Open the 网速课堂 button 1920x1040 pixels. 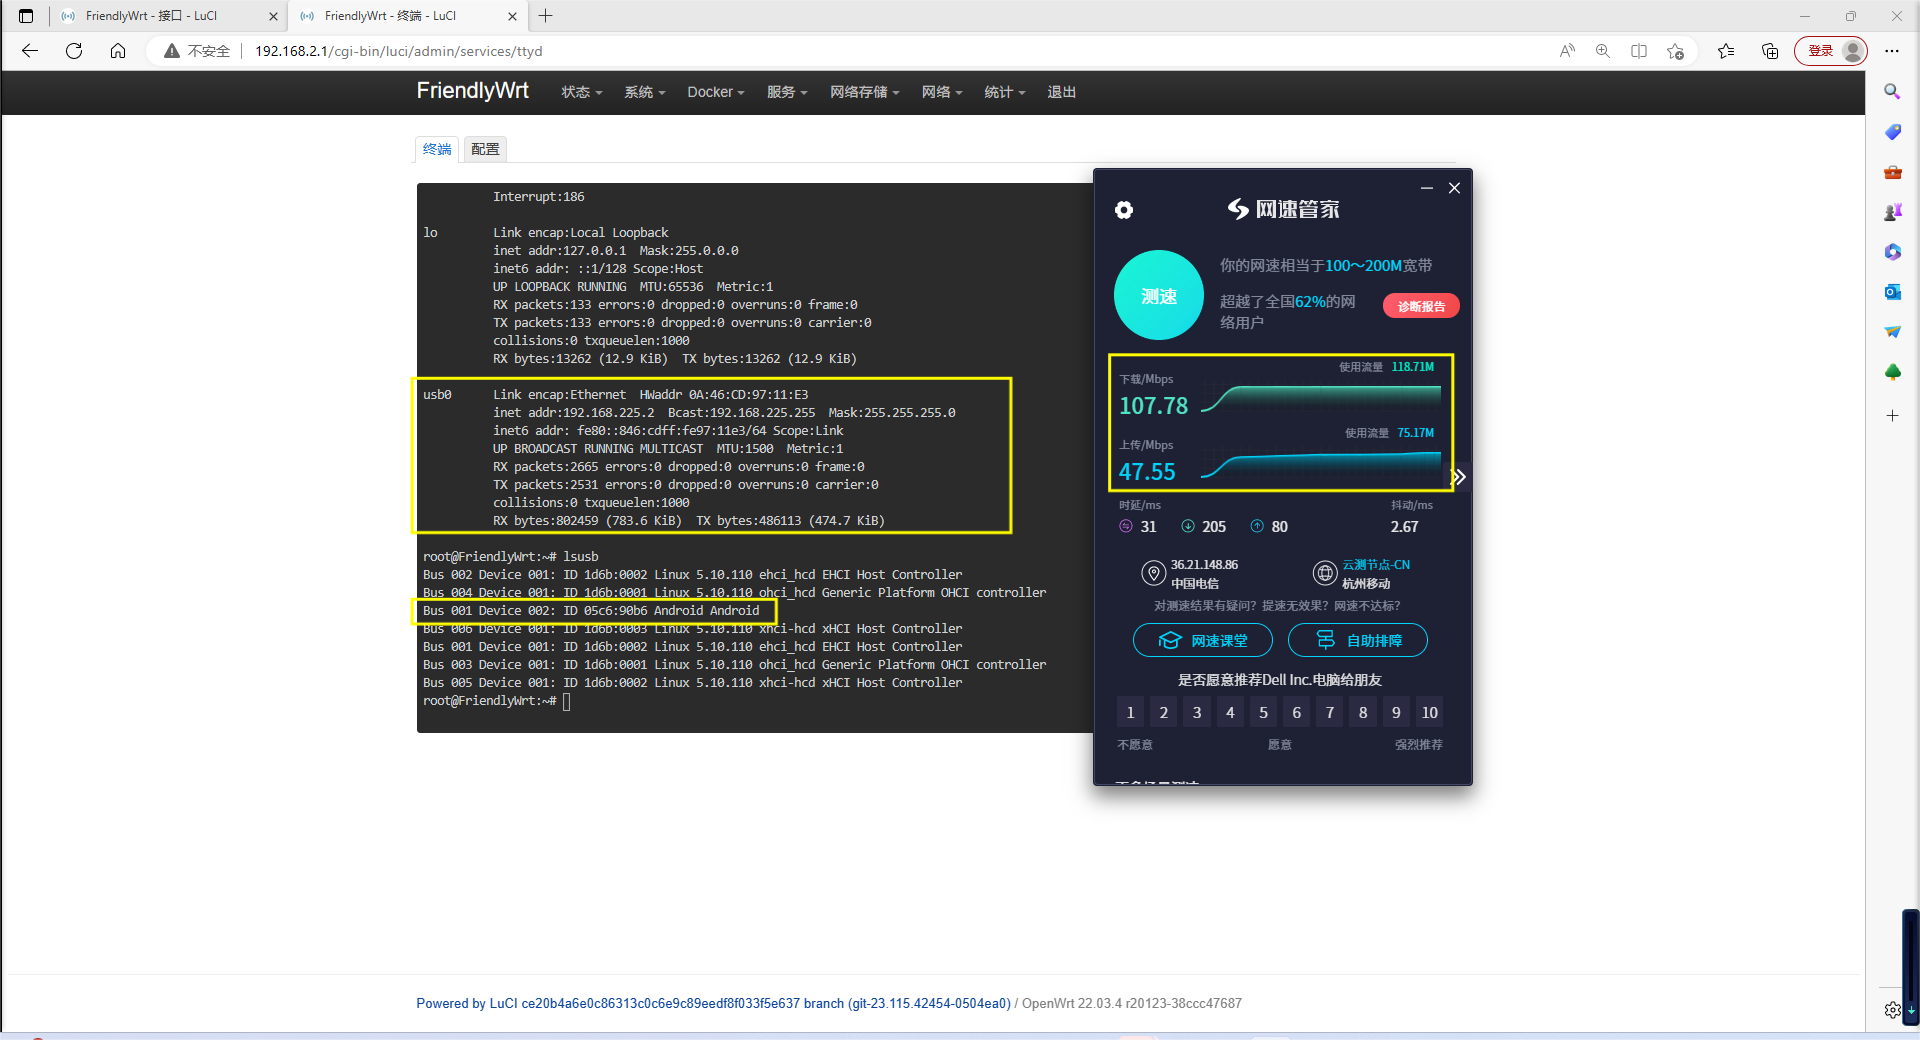click(x=1203, y=640)
